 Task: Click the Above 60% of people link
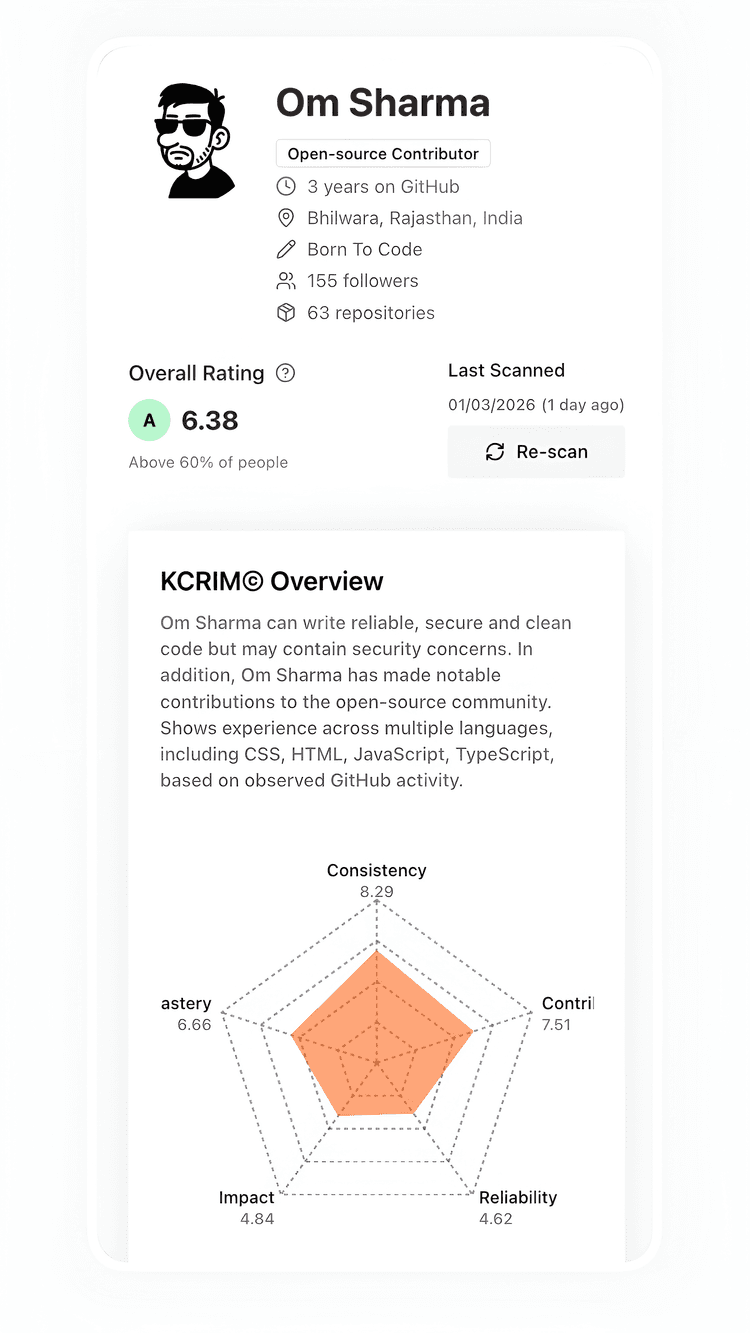[207, 462]
